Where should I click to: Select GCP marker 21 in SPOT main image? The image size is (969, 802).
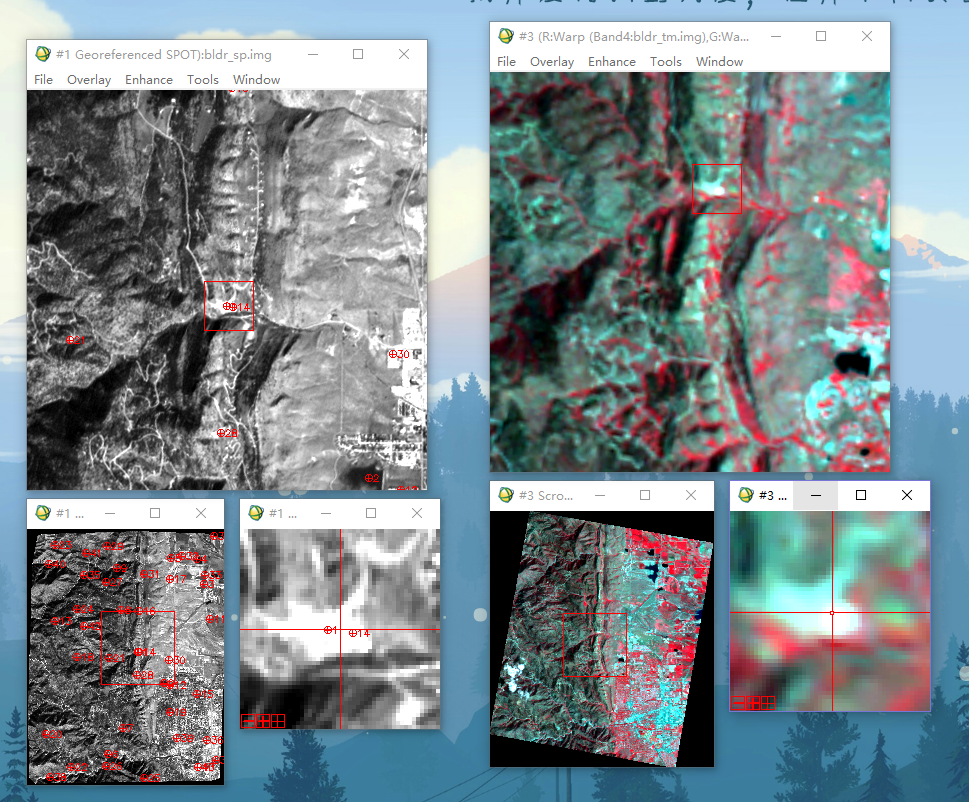[x=75, y=340]
